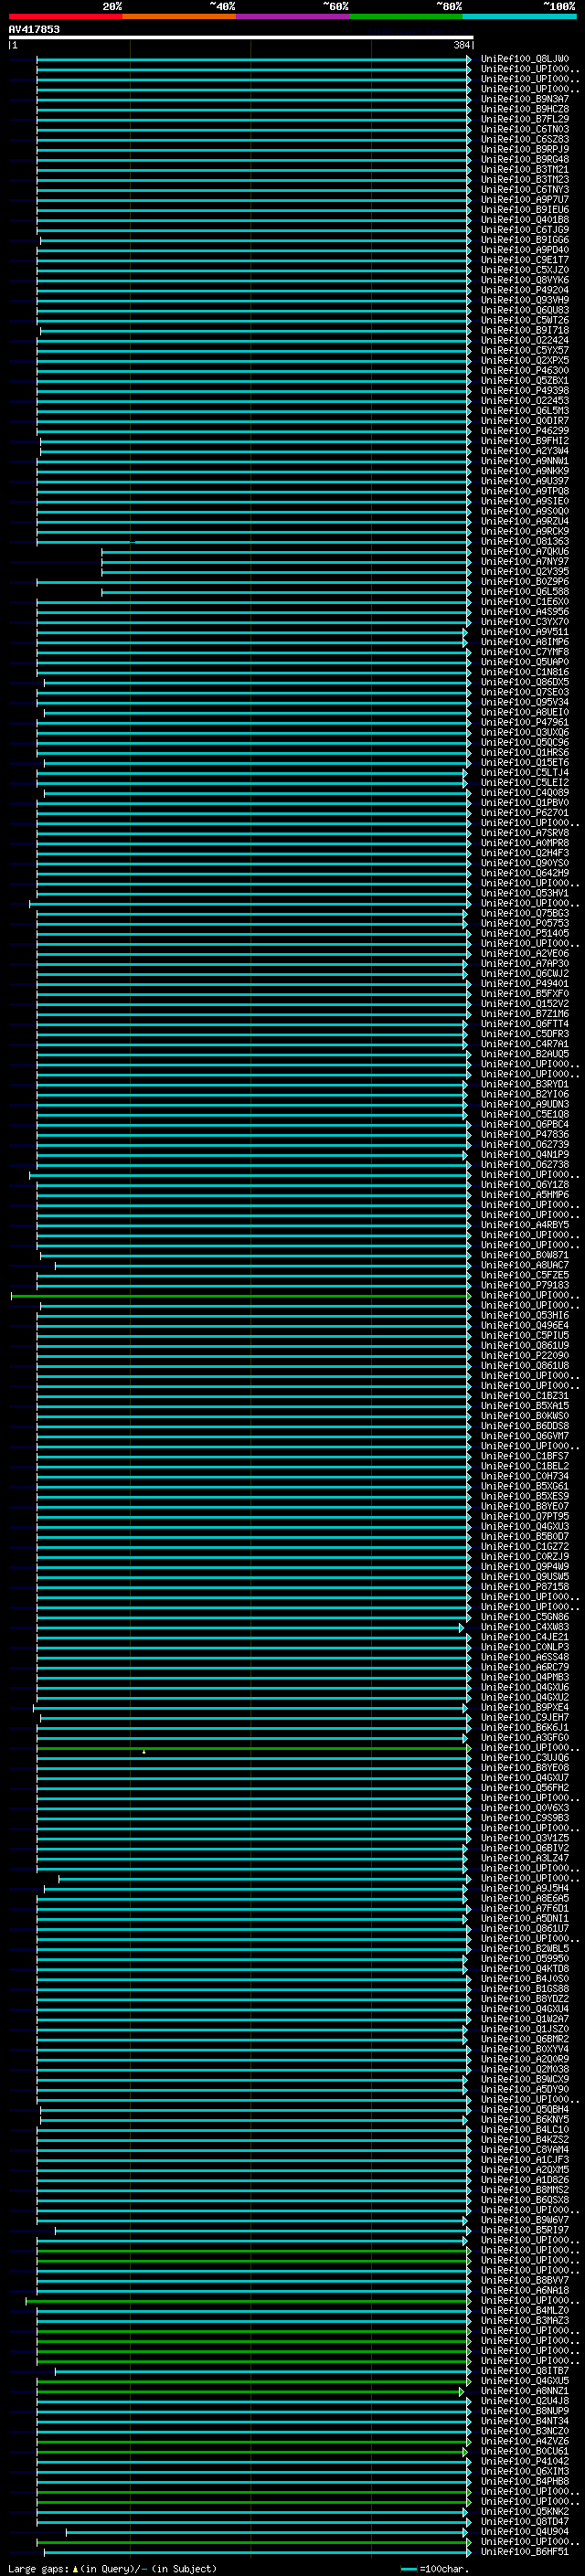Select hit label UniRef100_P49204
This screenshot has height=2576, width=585.
tap(525, 290)
